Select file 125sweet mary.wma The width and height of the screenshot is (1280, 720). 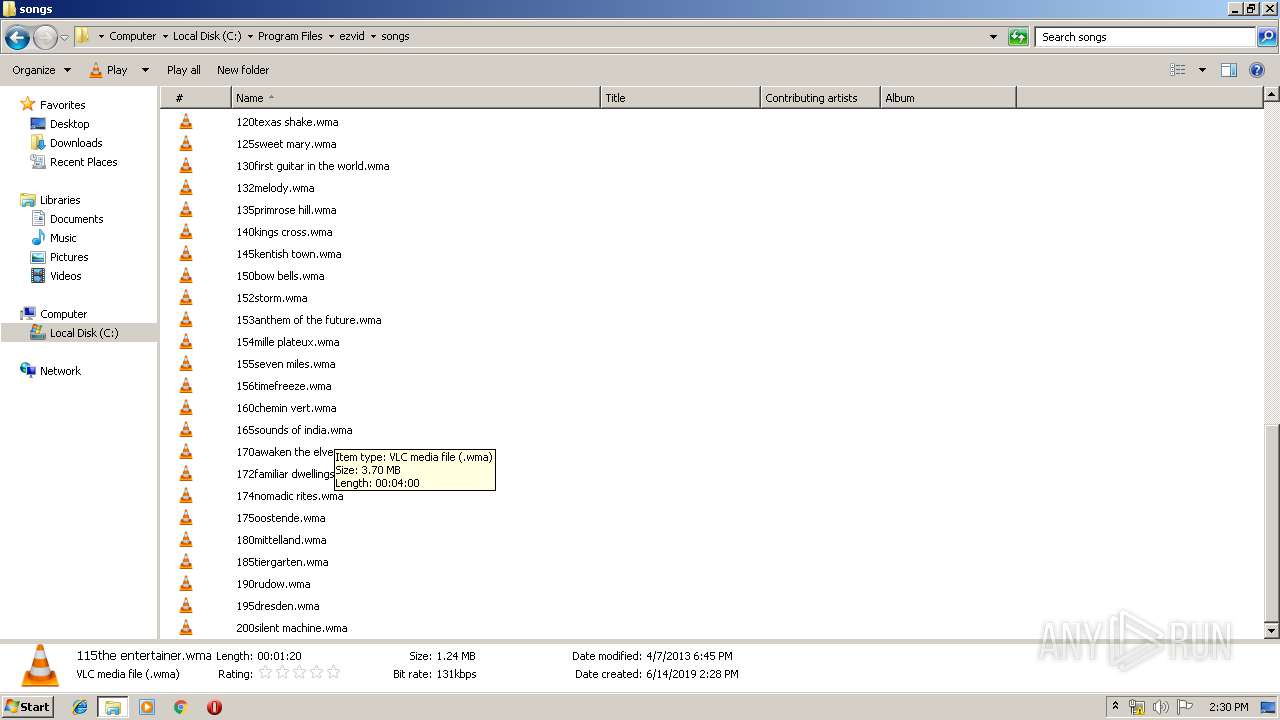pyautogui.click(x=286, y=144)
